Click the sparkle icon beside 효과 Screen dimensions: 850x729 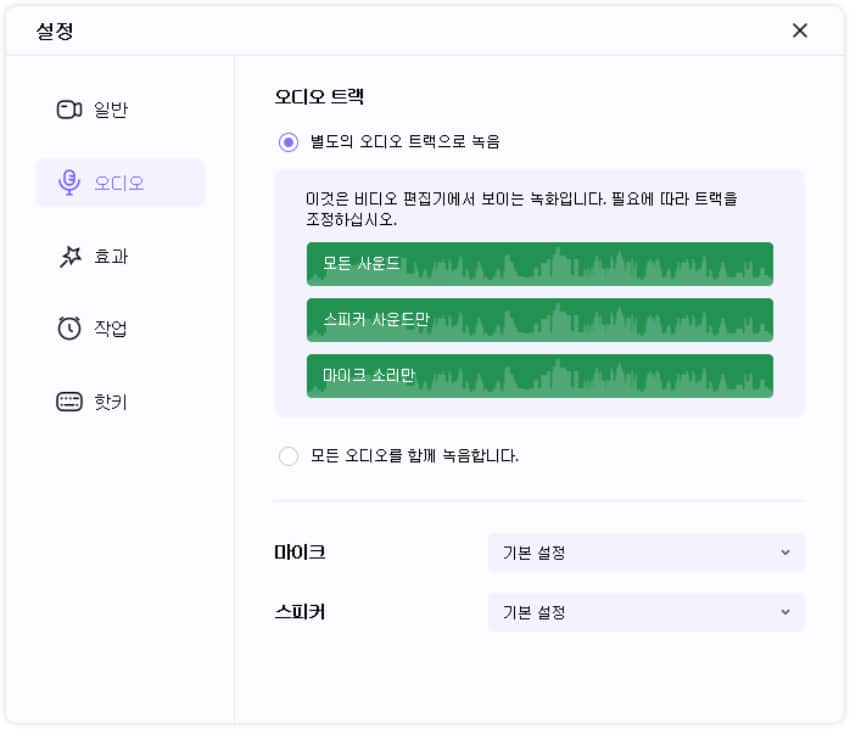coord(69,257)
